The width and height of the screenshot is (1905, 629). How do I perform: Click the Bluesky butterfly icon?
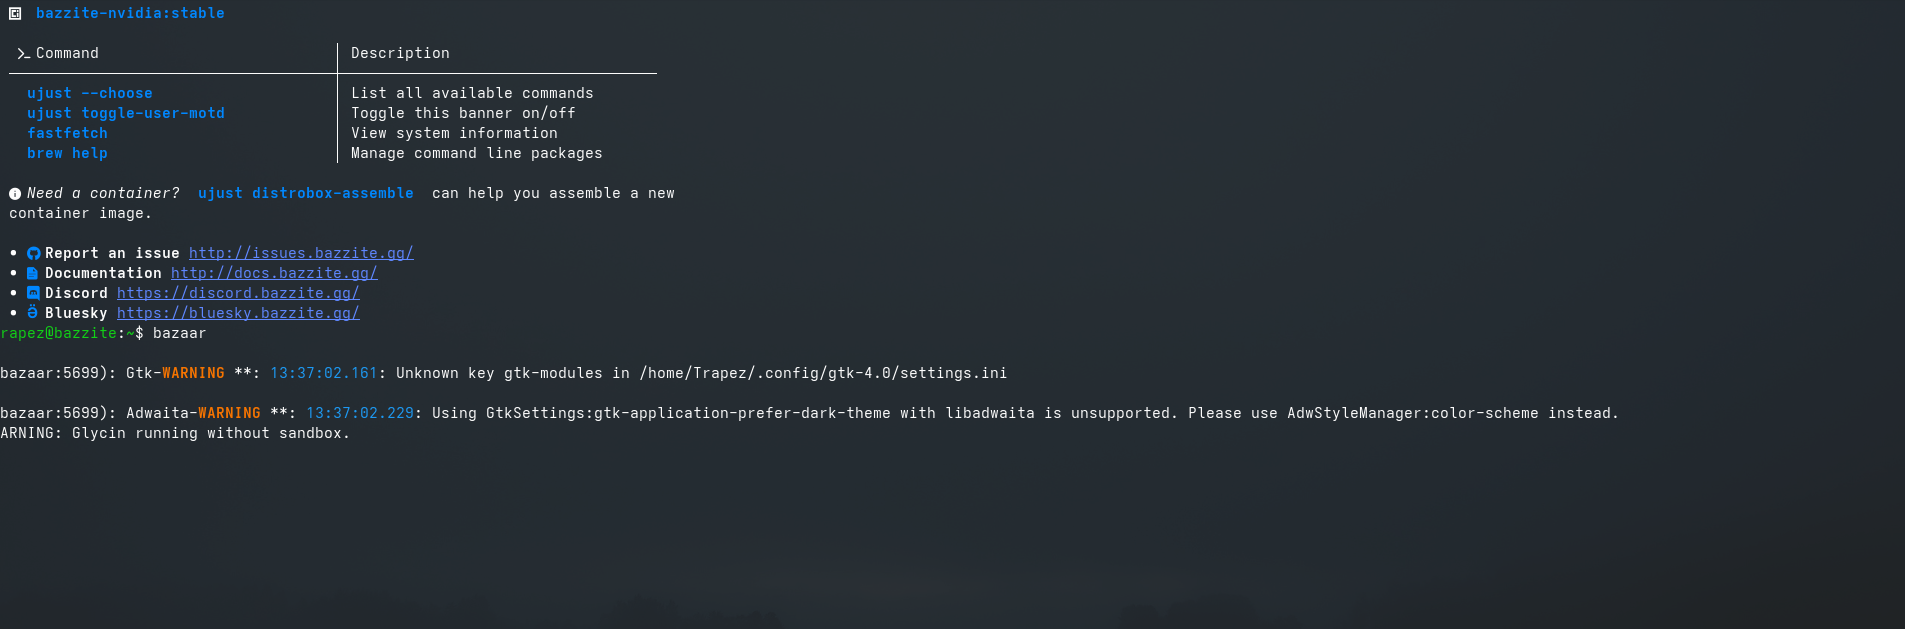click(33, 313)
